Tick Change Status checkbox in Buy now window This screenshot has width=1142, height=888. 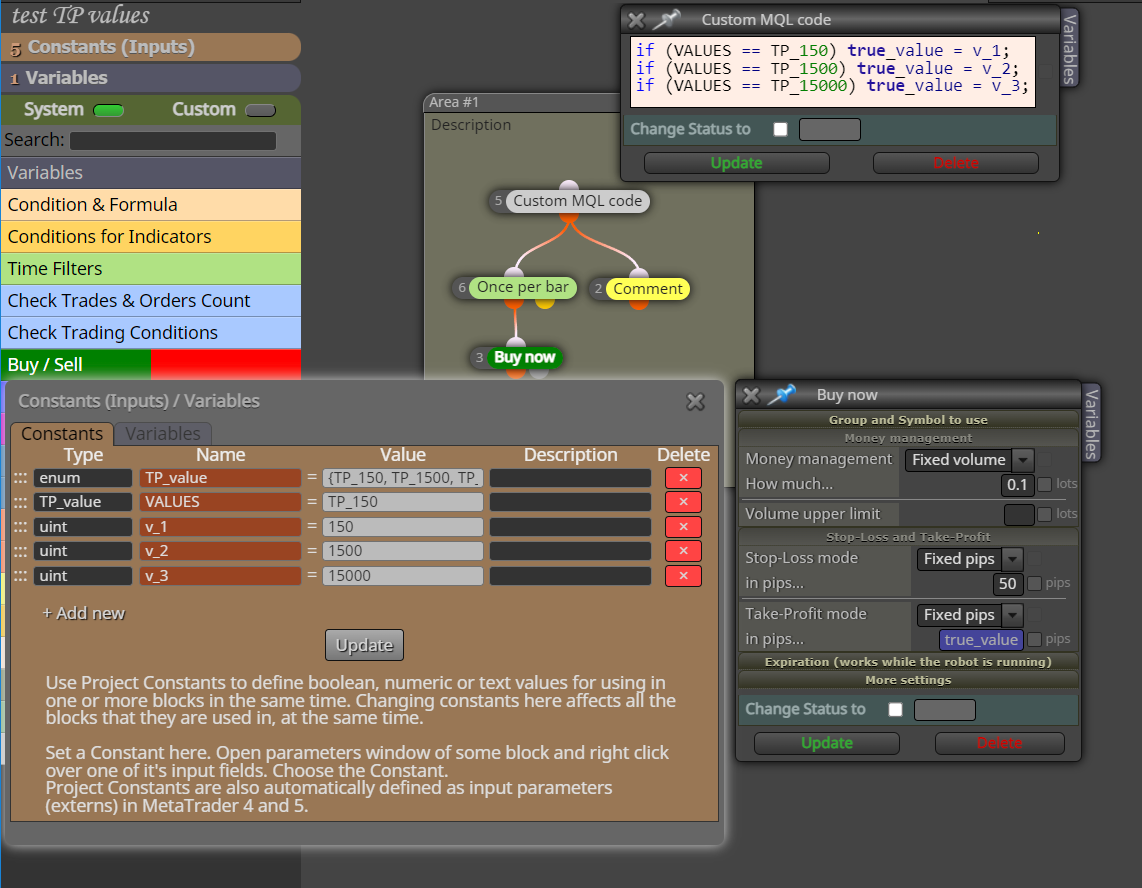[x=896, y=710]
